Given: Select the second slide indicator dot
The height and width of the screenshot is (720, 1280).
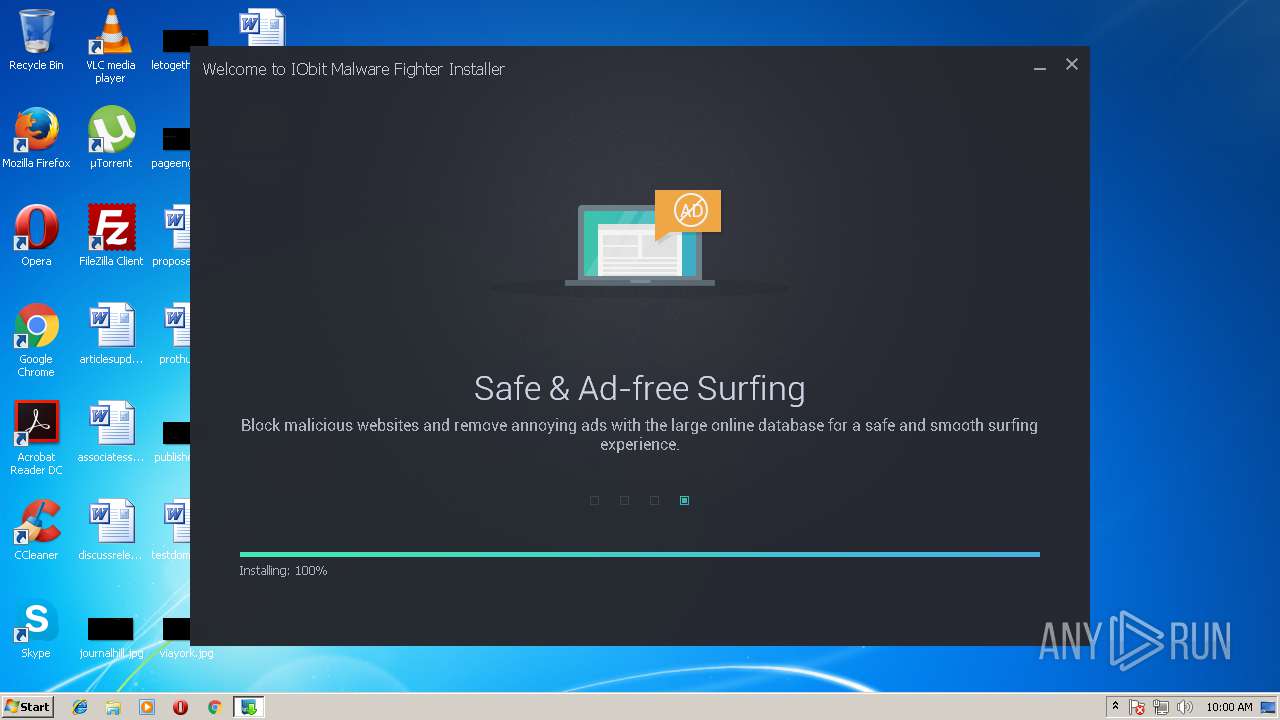Looking at the screenshot, I should click(x=624, y=500).
